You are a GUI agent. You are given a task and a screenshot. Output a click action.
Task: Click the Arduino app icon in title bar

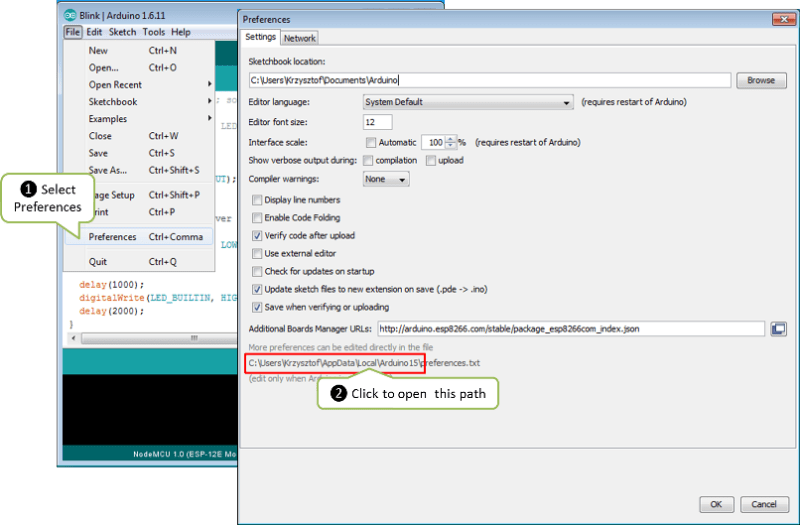tap(70, 15)
